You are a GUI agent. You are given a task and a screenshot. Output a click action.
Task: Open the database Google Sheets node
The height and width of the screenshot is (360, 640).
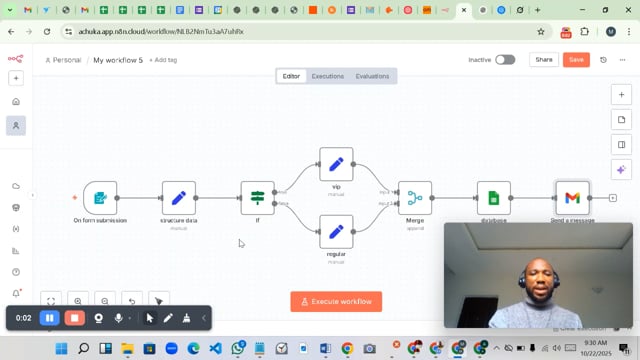click(x=494, y=198)
